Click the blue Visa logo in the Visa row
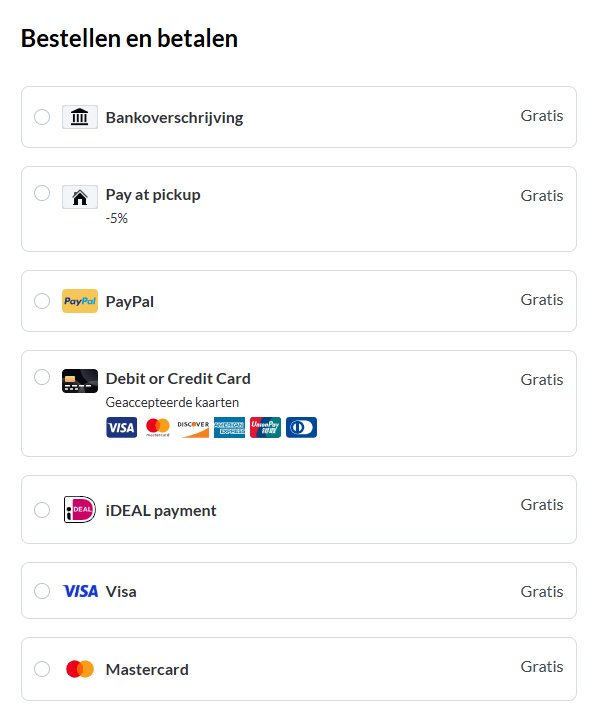Image resolution: width=612 pixels, height=715 pixels. coord(80,591)
